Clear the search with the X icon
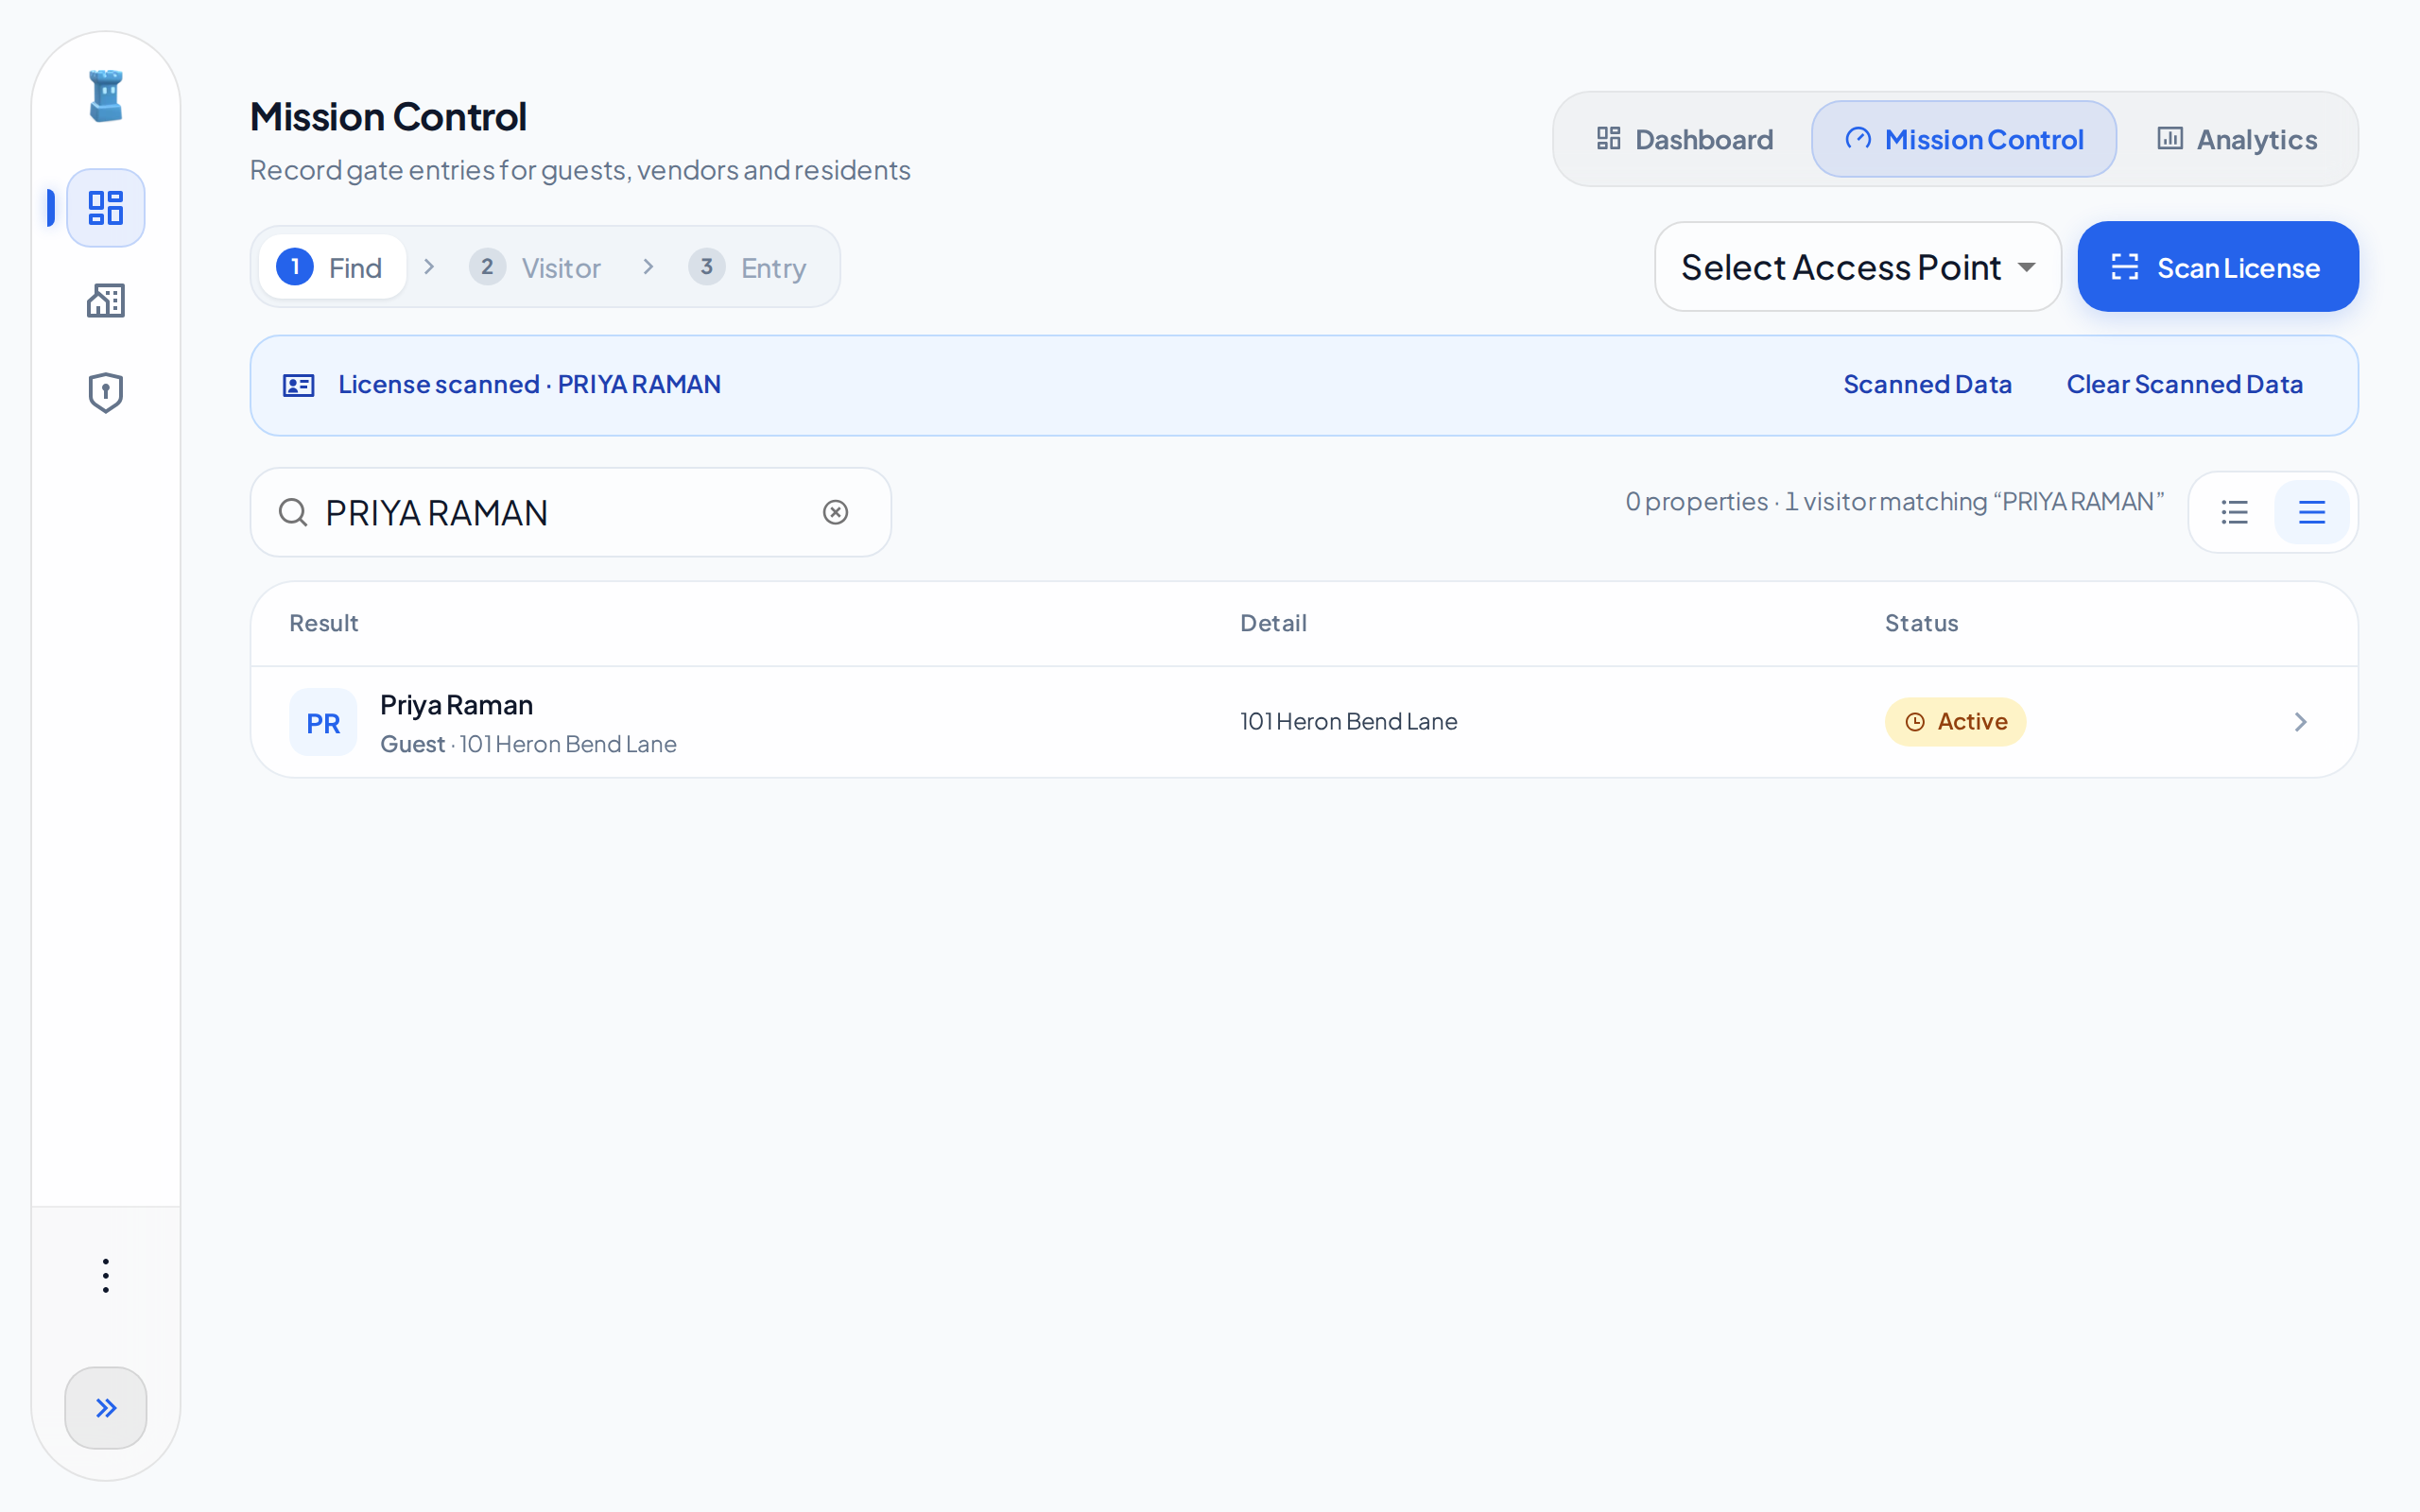This screenshot has width=2420, height=1512. point(836,513)
